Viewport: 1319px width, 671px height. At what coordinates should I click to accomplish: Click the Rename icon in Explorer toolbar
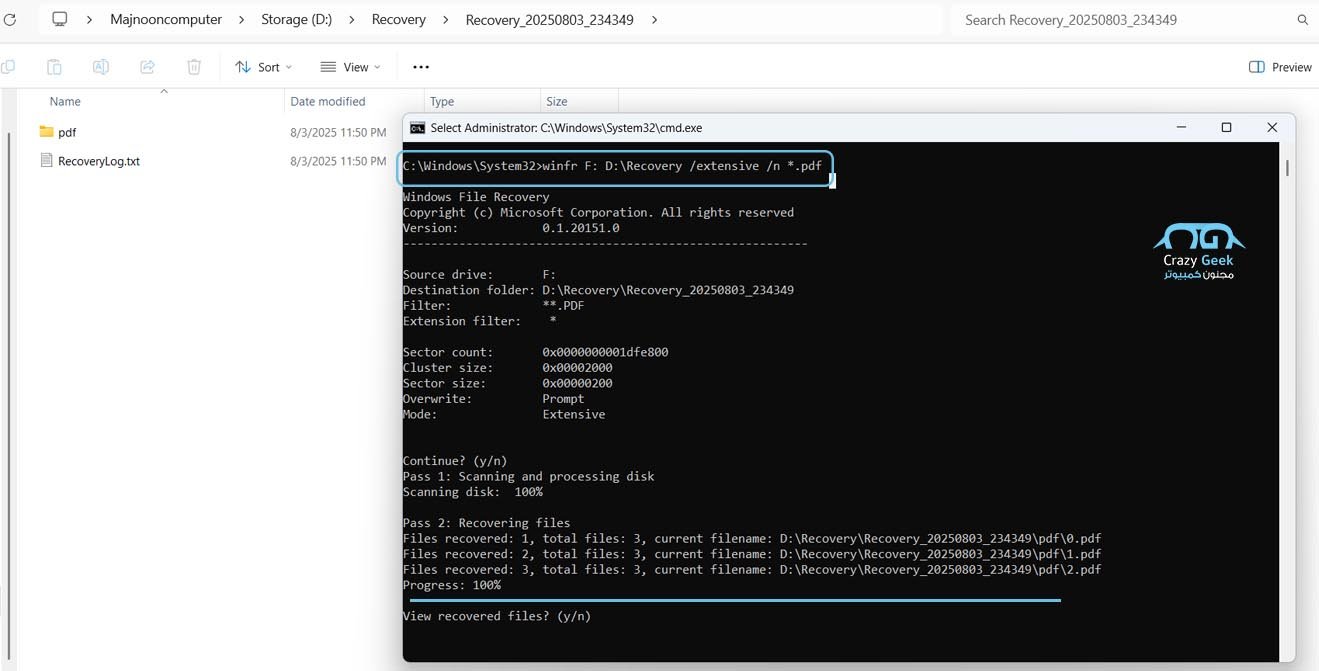[x=101, y=67]
